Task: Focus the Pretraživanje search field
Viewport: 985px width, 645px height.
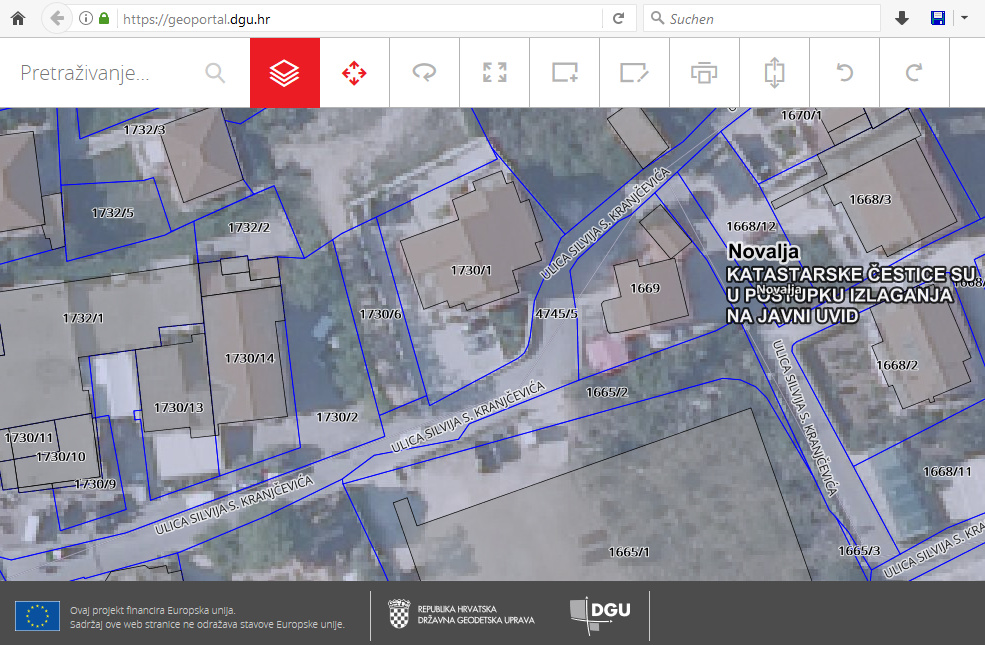Action: (x=105, y=73)
